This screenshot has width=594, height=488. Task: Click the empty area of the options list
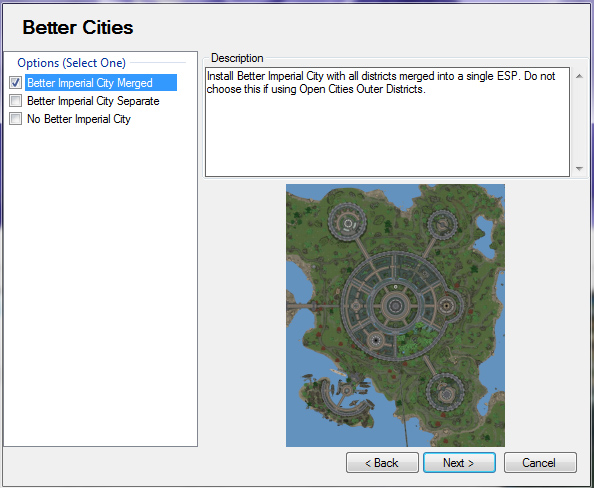[100, 284]
